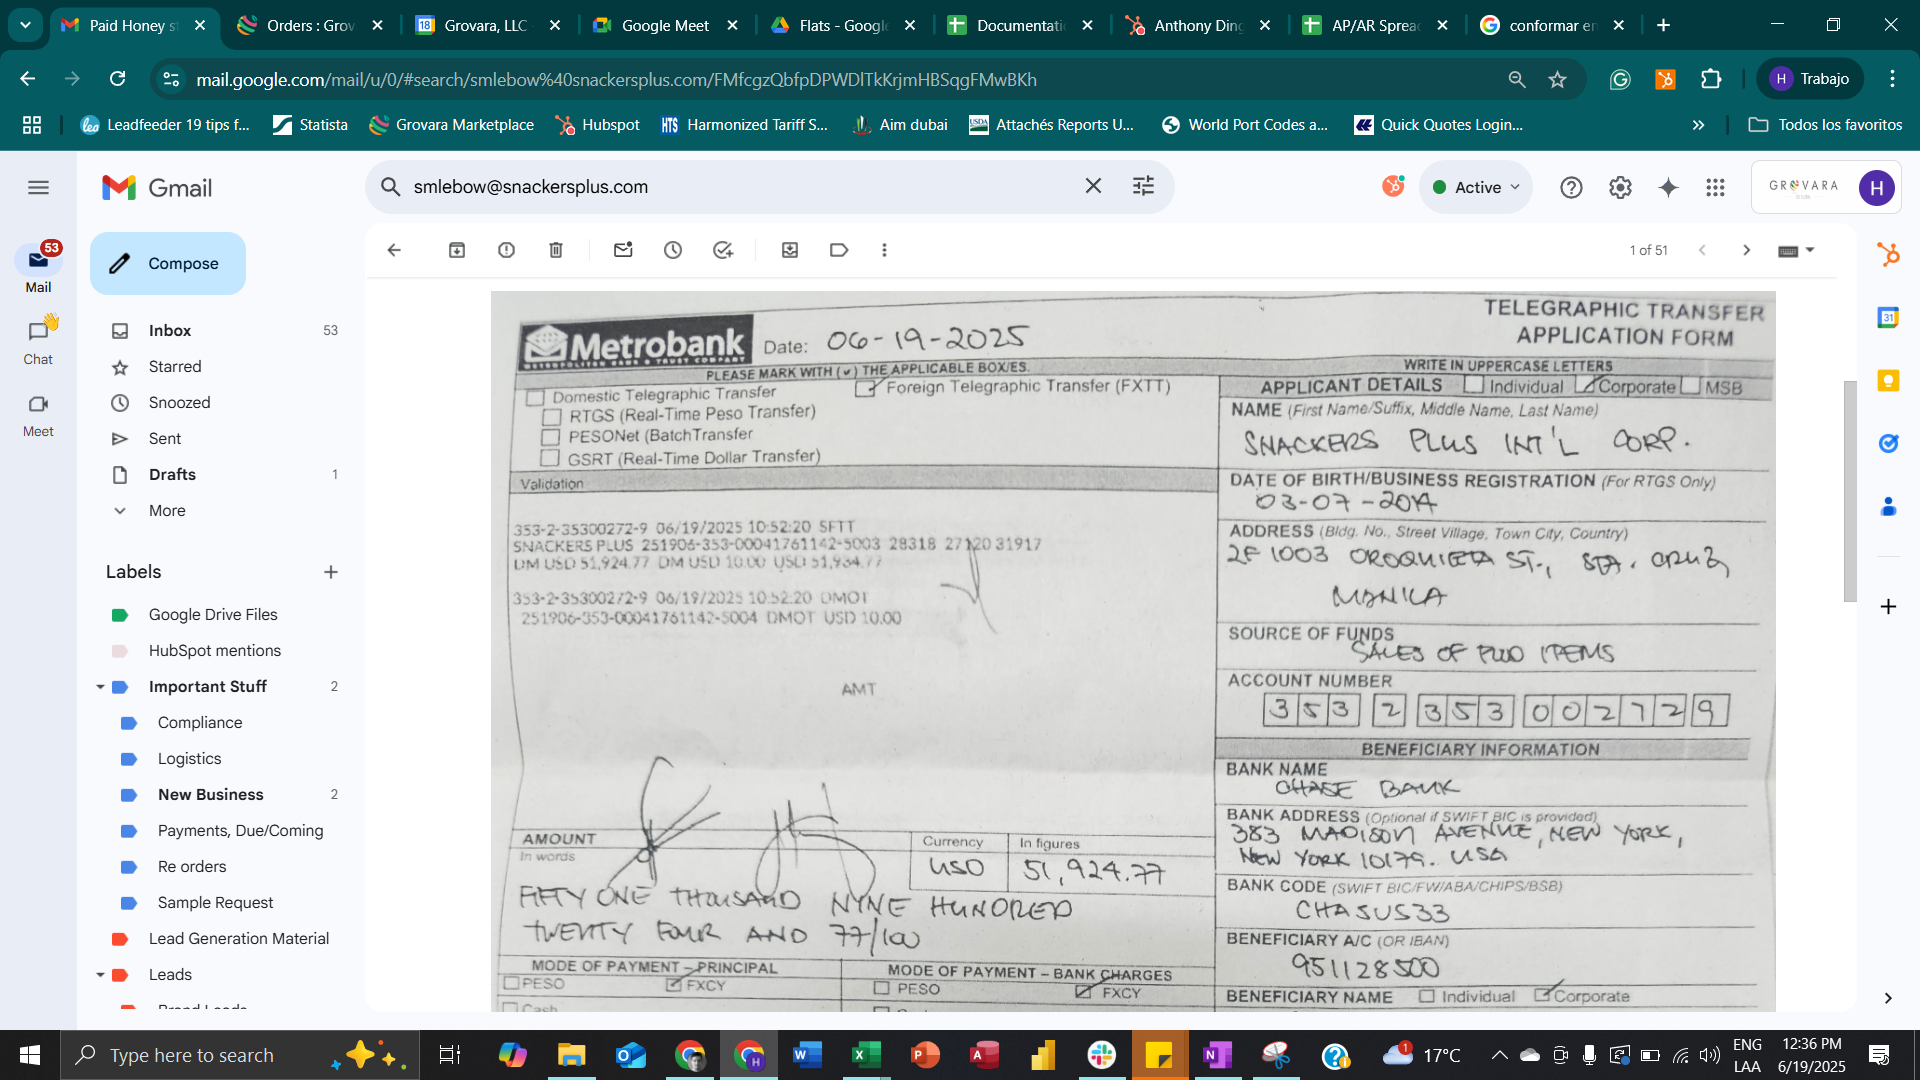Go to the next email

tap(1746, 250)
